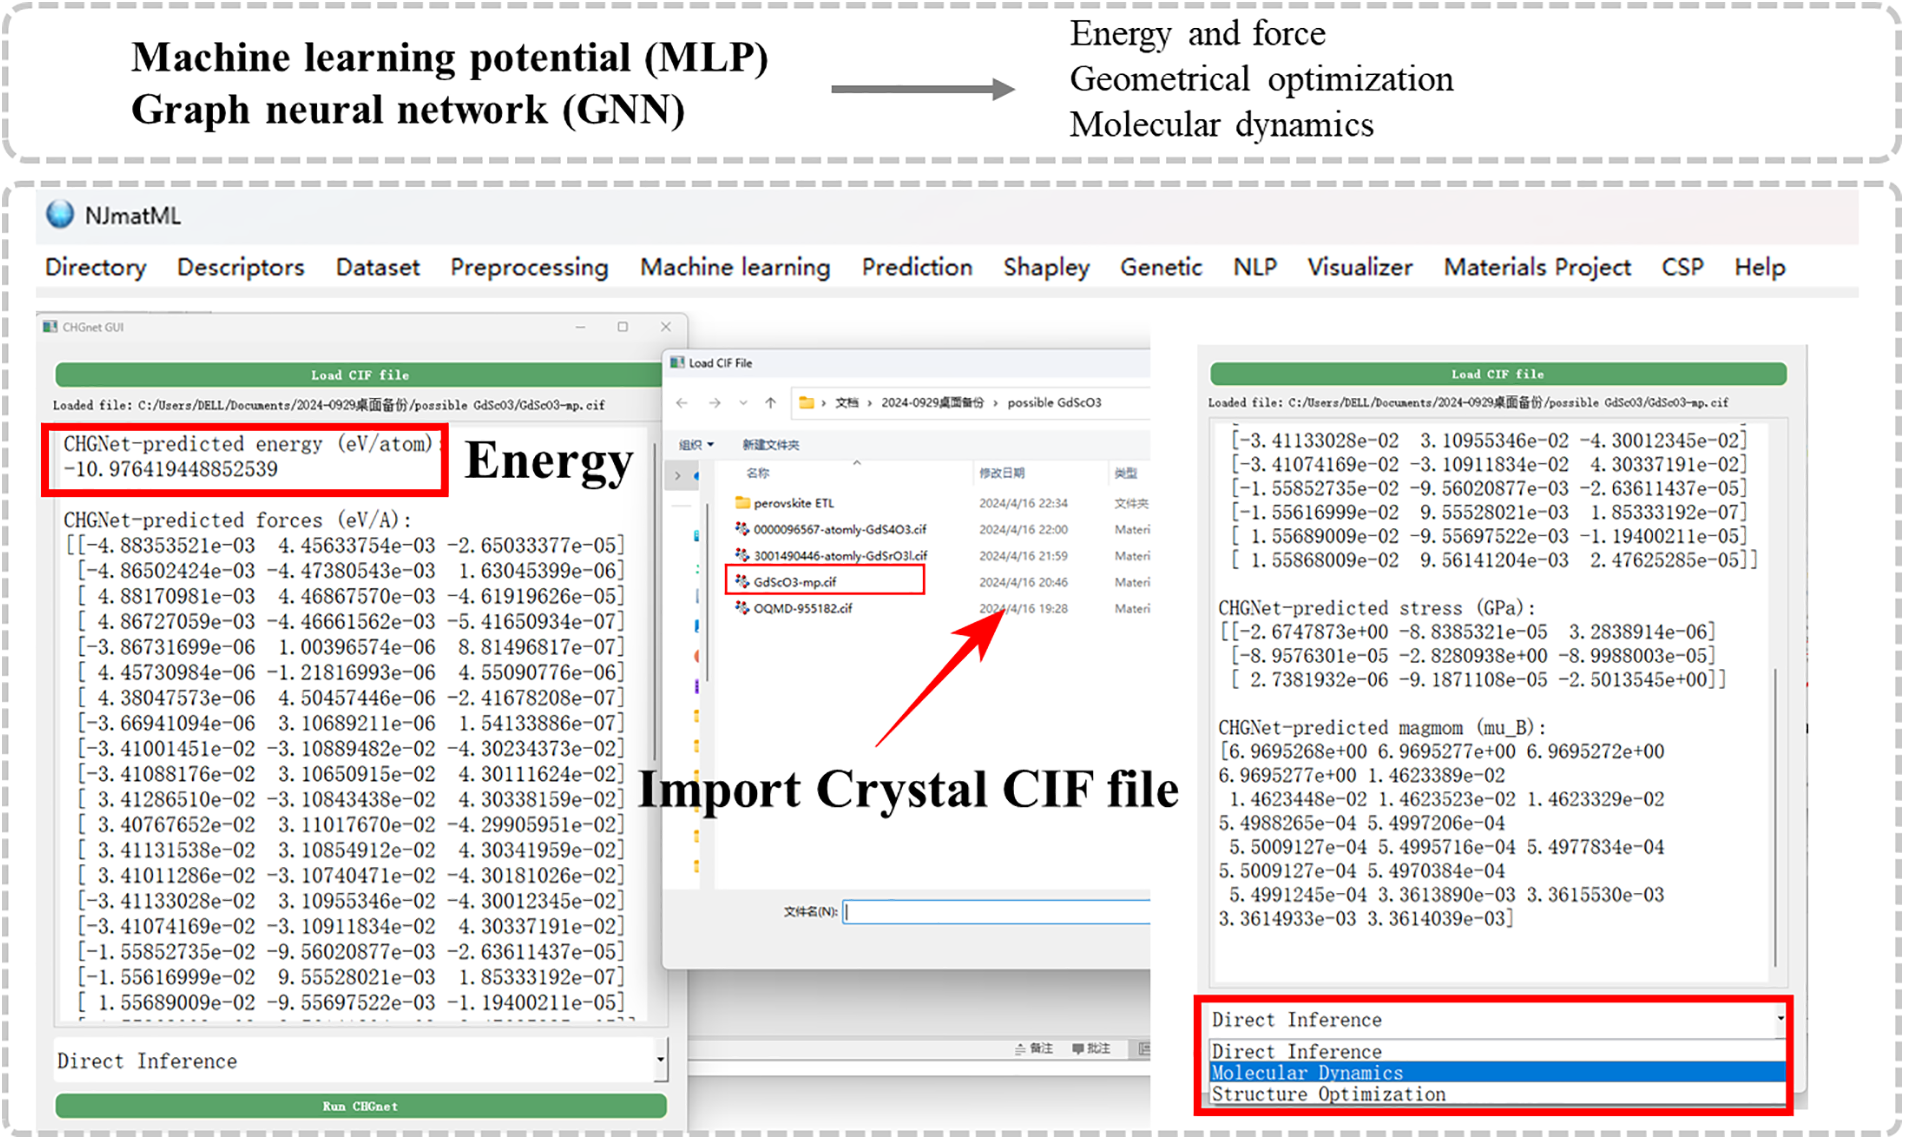Screen dimensions: 1905x1140
Task: Click the perovskite ETL folder icon
Action: pyautogui.click(x=742, y=503)
